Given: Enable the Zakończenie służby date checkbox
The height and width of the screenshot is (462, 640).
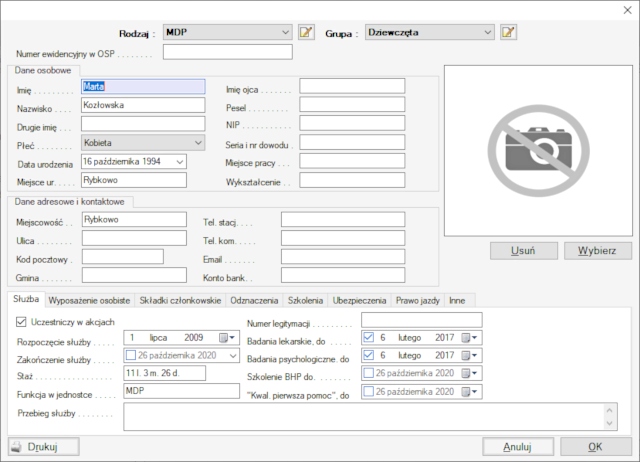Looking at the screenshot, I should click(x=133, y=355).
